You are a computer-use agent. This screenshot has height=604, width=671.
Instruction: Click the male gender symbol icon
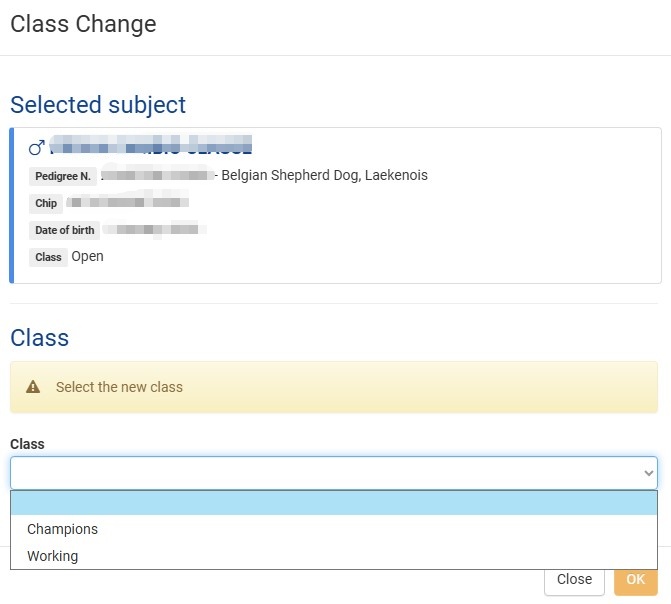point(36,149)
